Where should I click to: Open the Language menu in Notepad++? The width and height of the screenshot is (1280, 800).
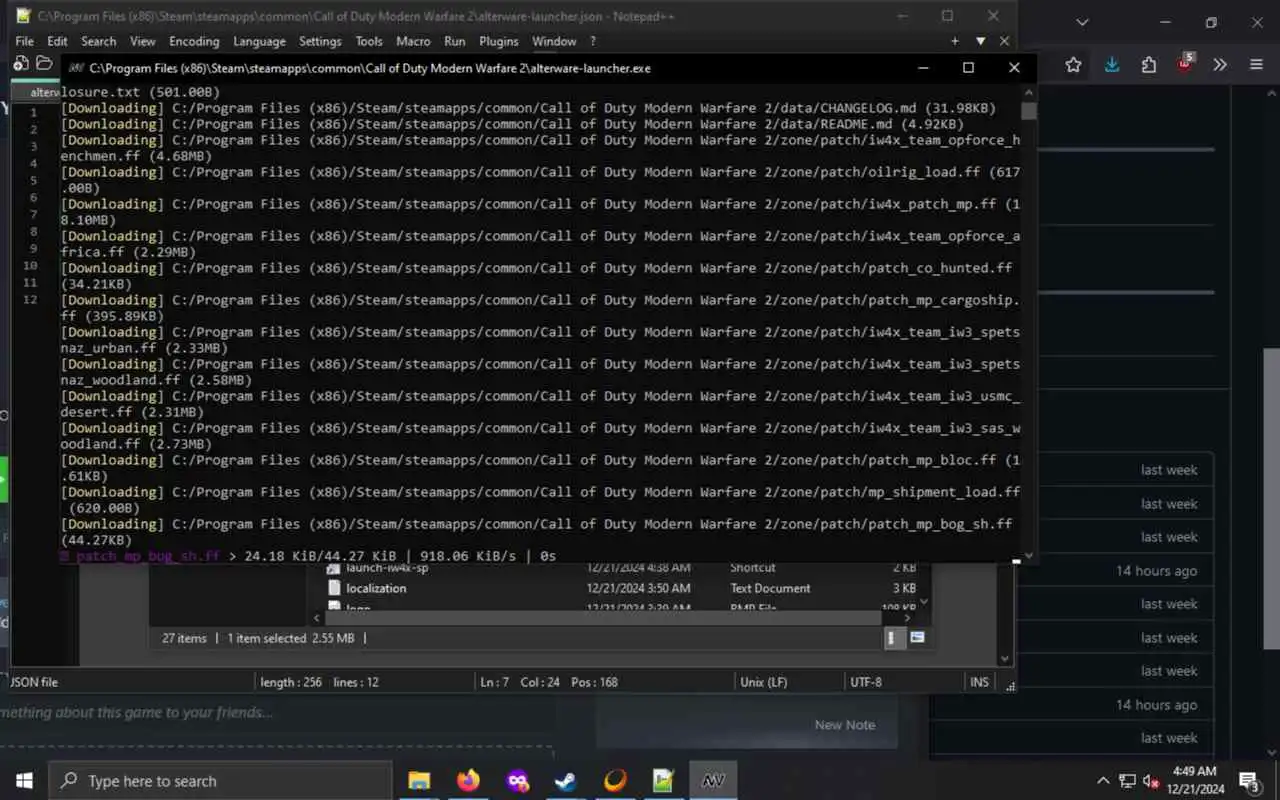(x=259, y=41)
